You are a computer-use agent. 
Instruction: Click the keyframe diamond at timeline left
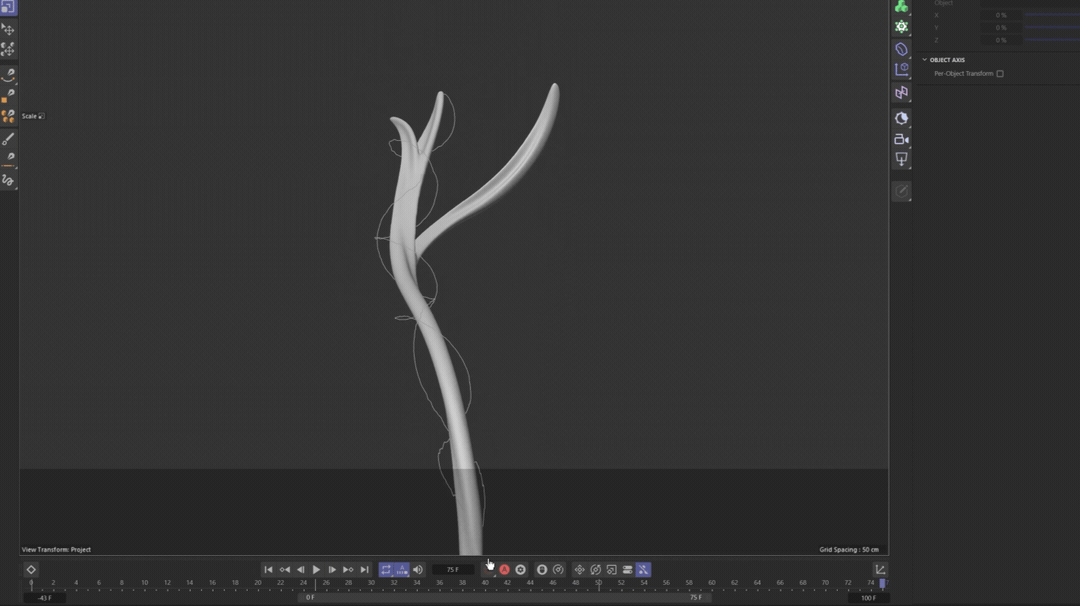point(31,570)
